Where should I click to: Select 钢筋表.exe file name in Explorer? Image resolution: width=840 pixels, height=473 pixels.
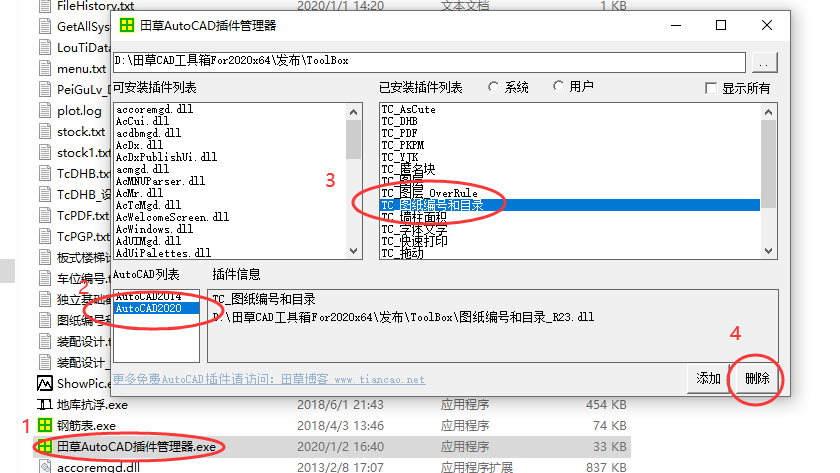point(86,425)
